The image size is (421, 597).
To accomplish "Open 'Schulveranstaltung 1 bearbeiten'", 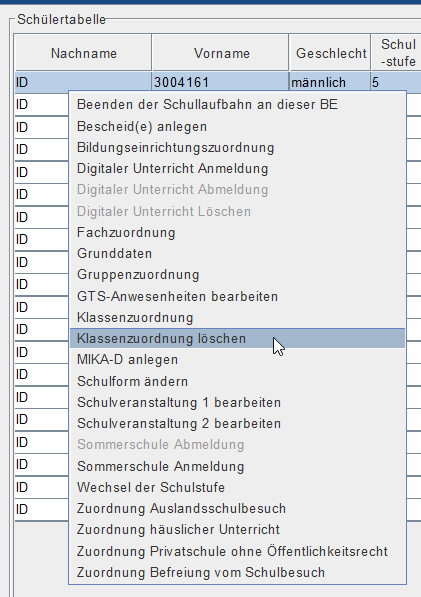I will (x=237, y=402).
